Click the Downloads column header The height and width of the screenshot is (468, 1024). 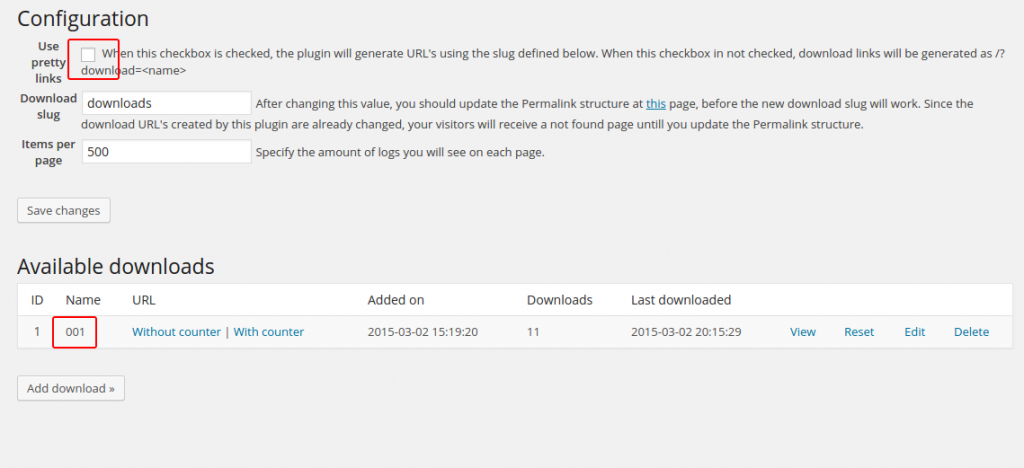click(x=560, y=300)
